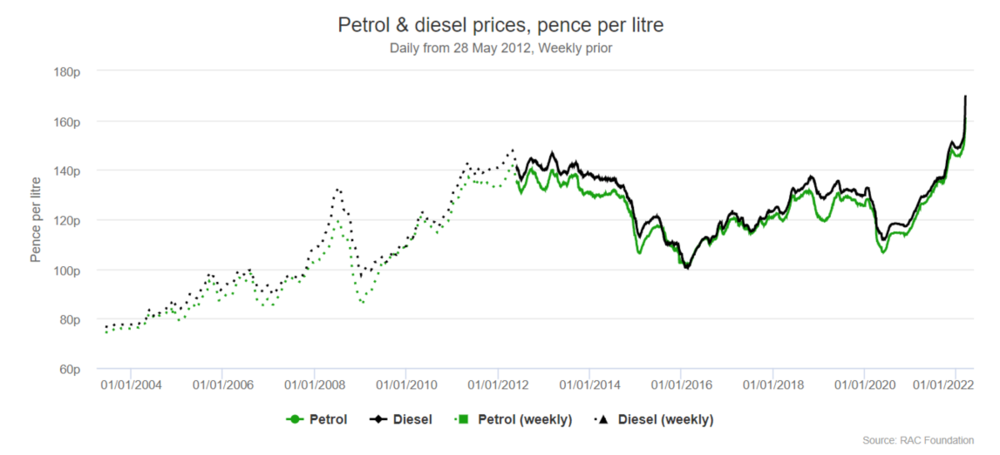Toggle the Diesel (weekly) legend label
Image resolution: width=1000 pixels, height=455 pixels.
tap(665, 420)
